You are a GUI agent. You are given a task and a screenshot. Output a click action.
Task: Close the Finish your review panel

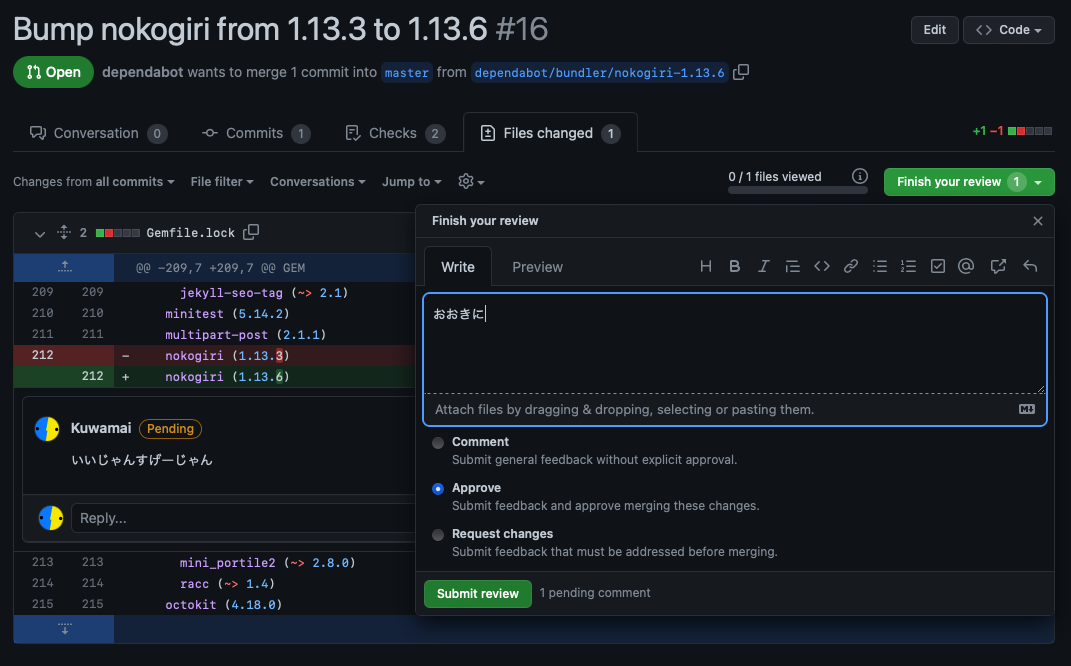[1038, 221]
